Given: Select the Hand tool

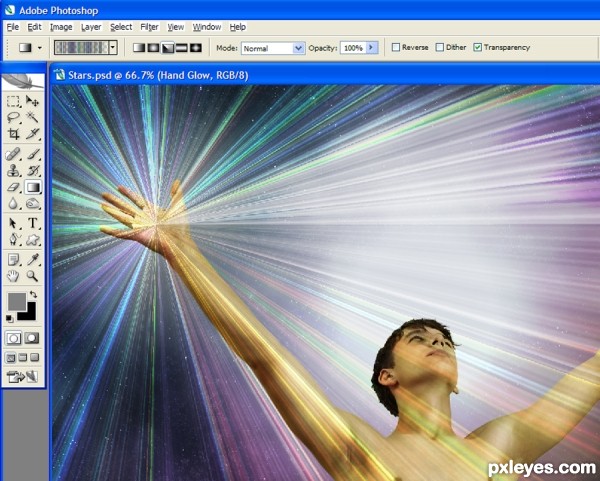Looking at the screenshot, I should [13, 276].
